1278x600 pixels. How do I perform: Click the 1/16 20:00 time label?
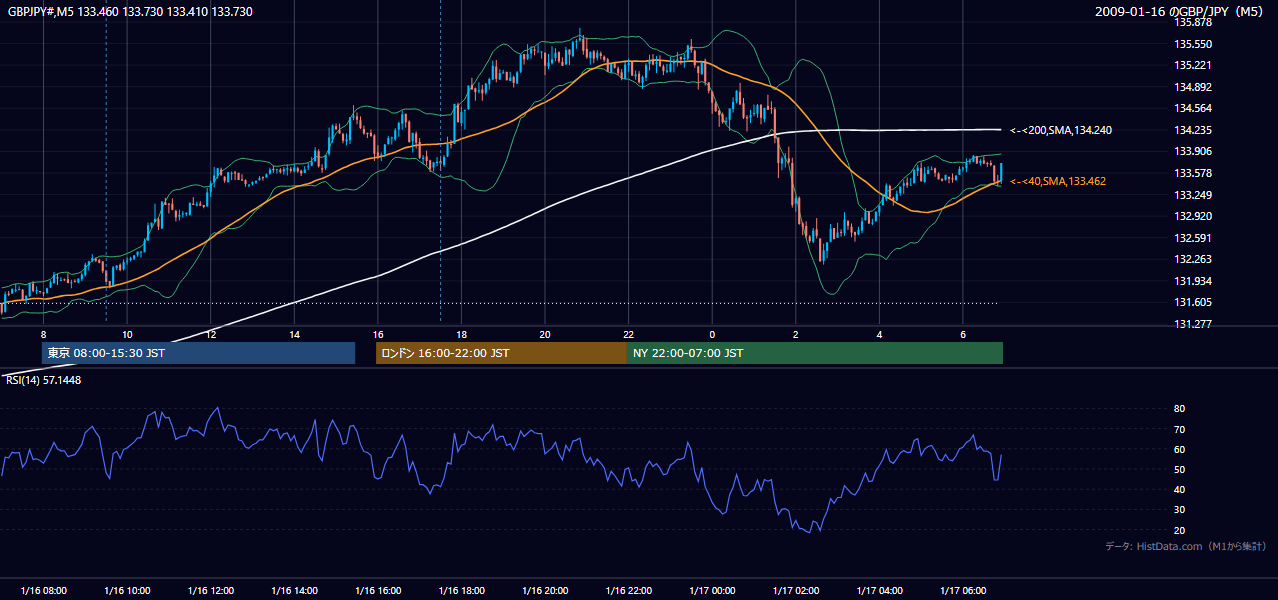pos(545,591)
